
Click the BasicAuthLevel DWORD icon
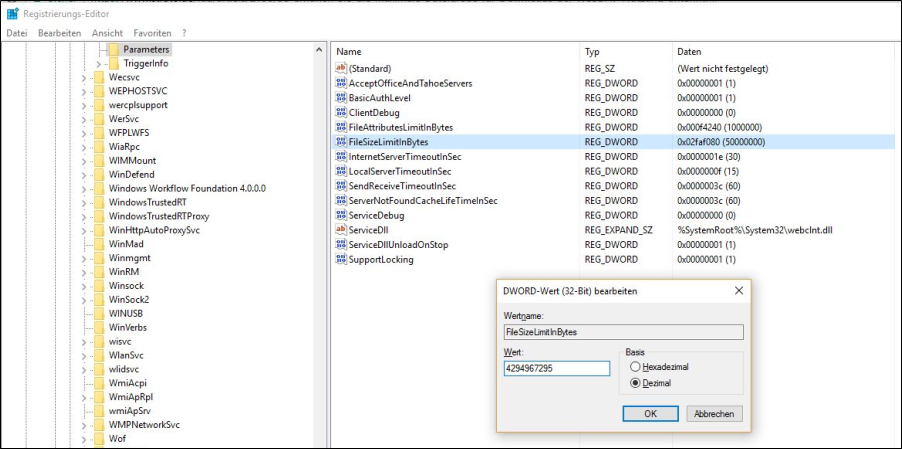(x=341, y=98)
